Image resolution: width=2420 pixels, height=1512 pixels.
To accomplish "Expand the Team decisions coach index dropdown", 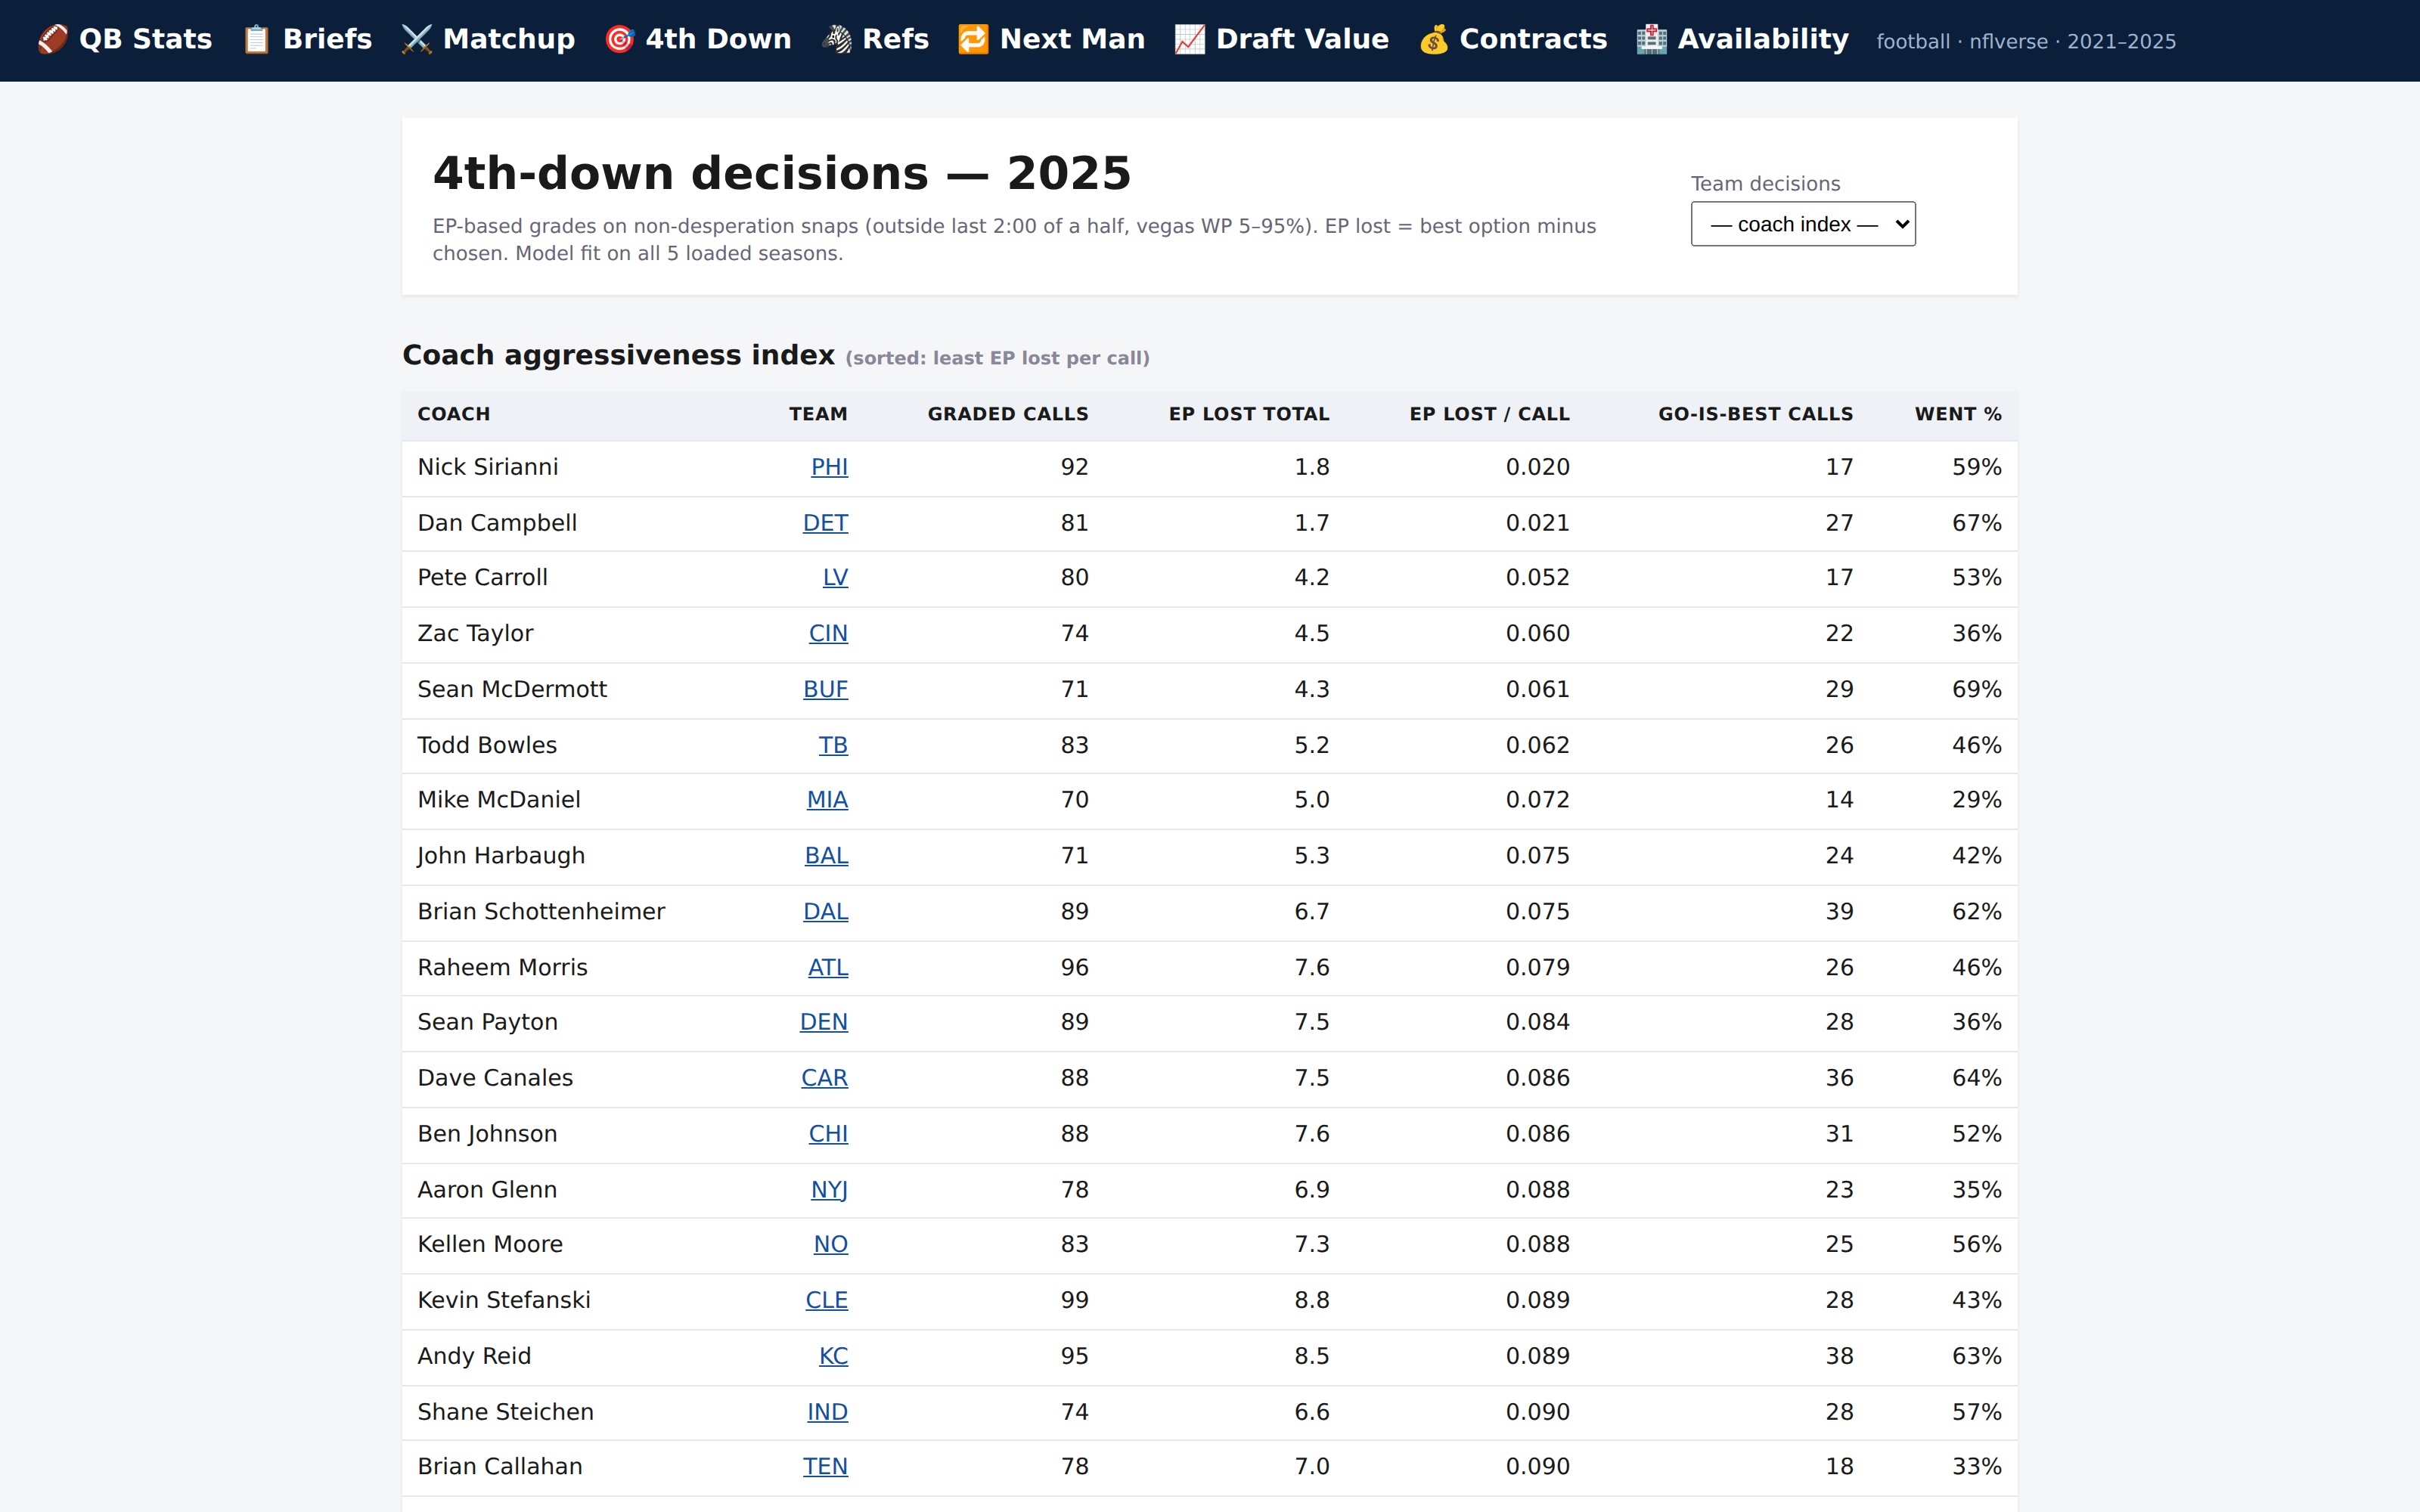I will (x=1803, y=224).
